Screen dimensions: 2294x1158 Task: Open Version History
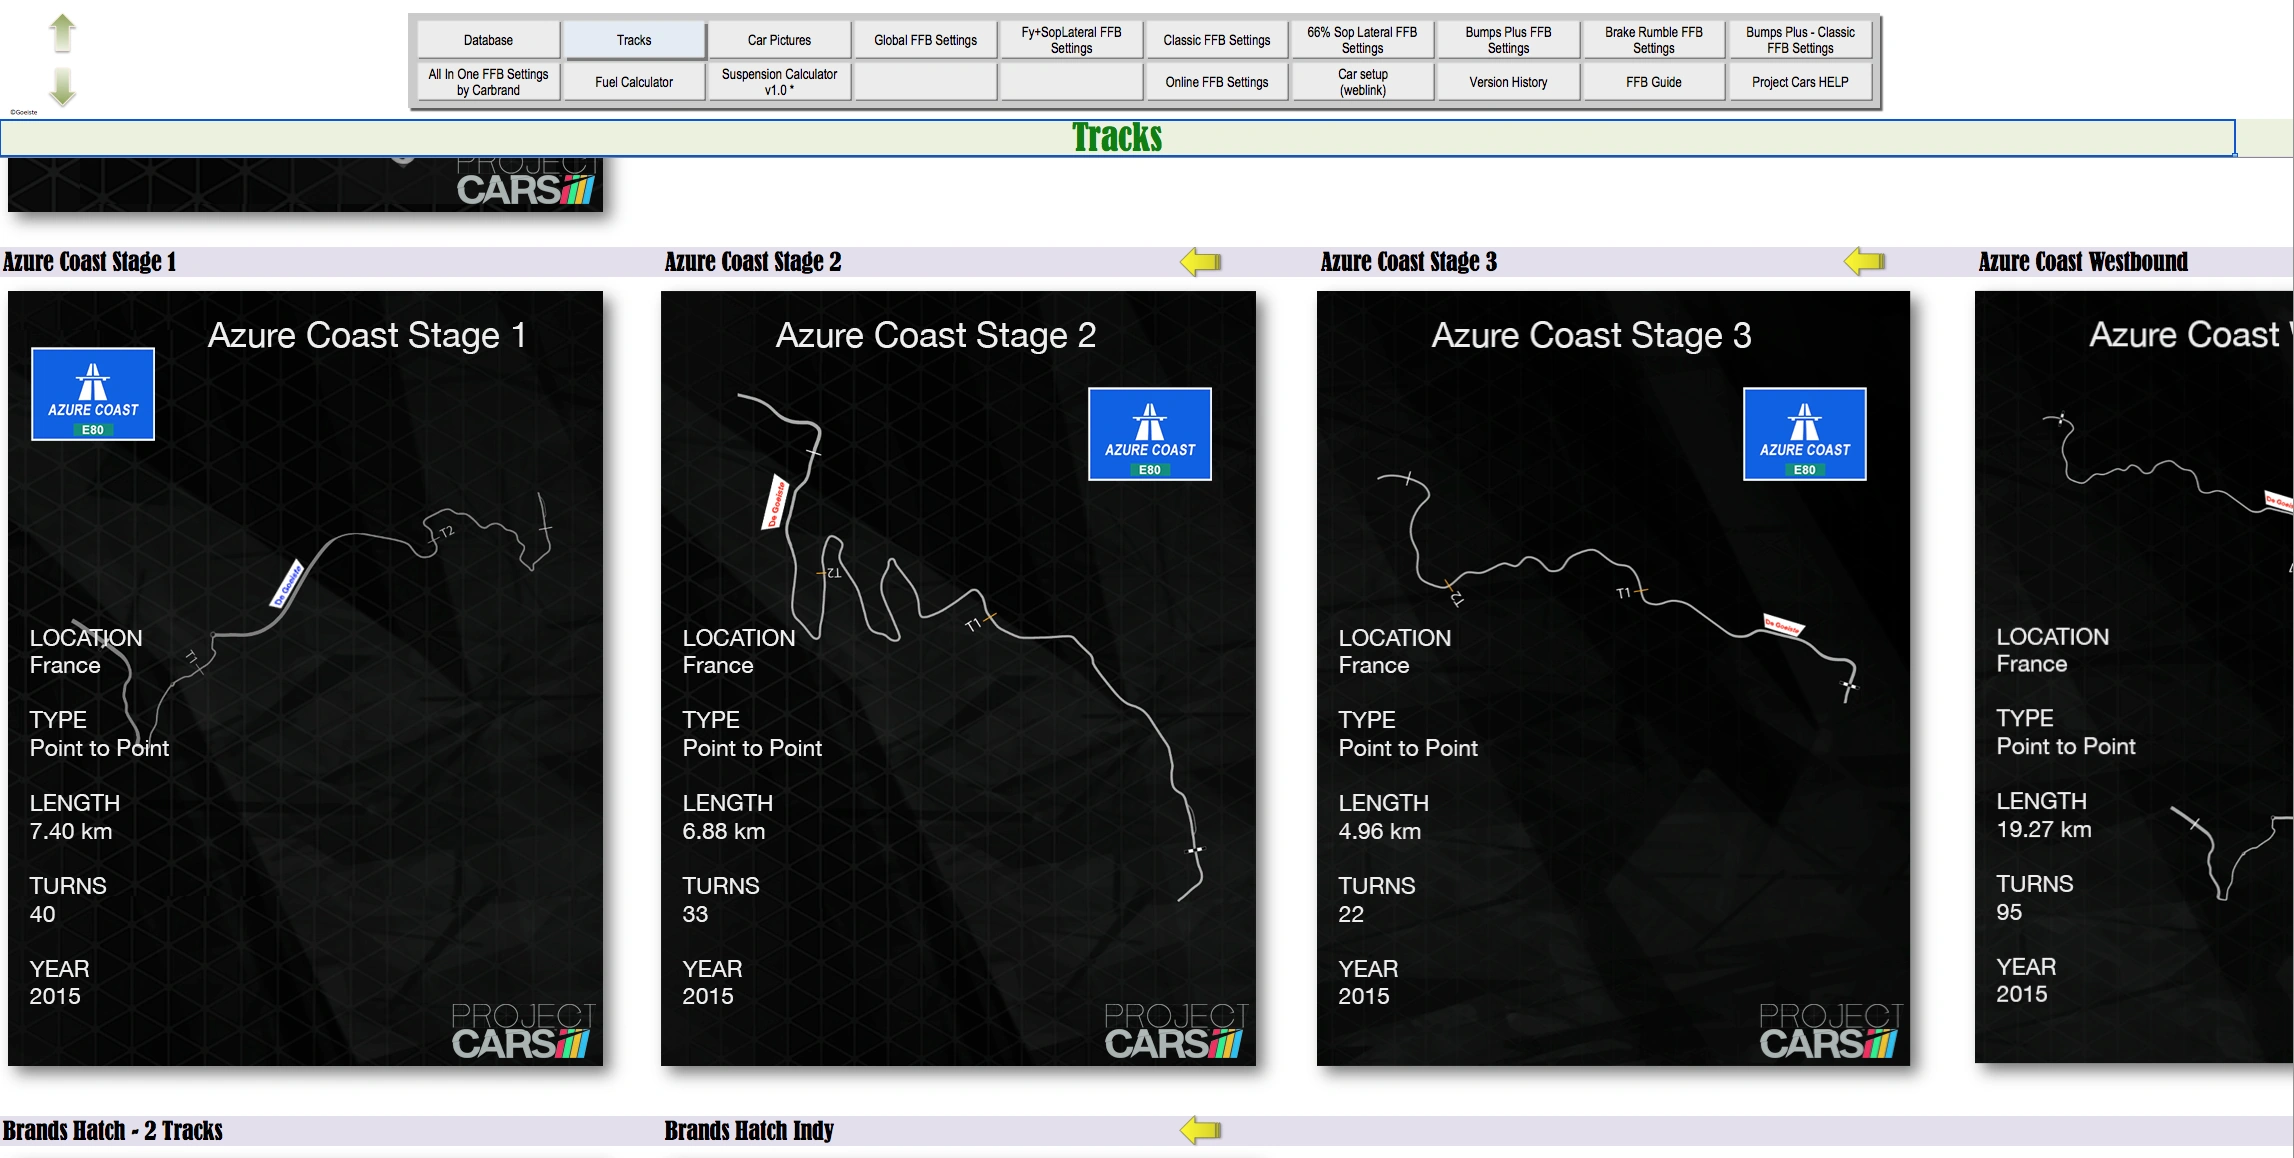(1507, 82)
